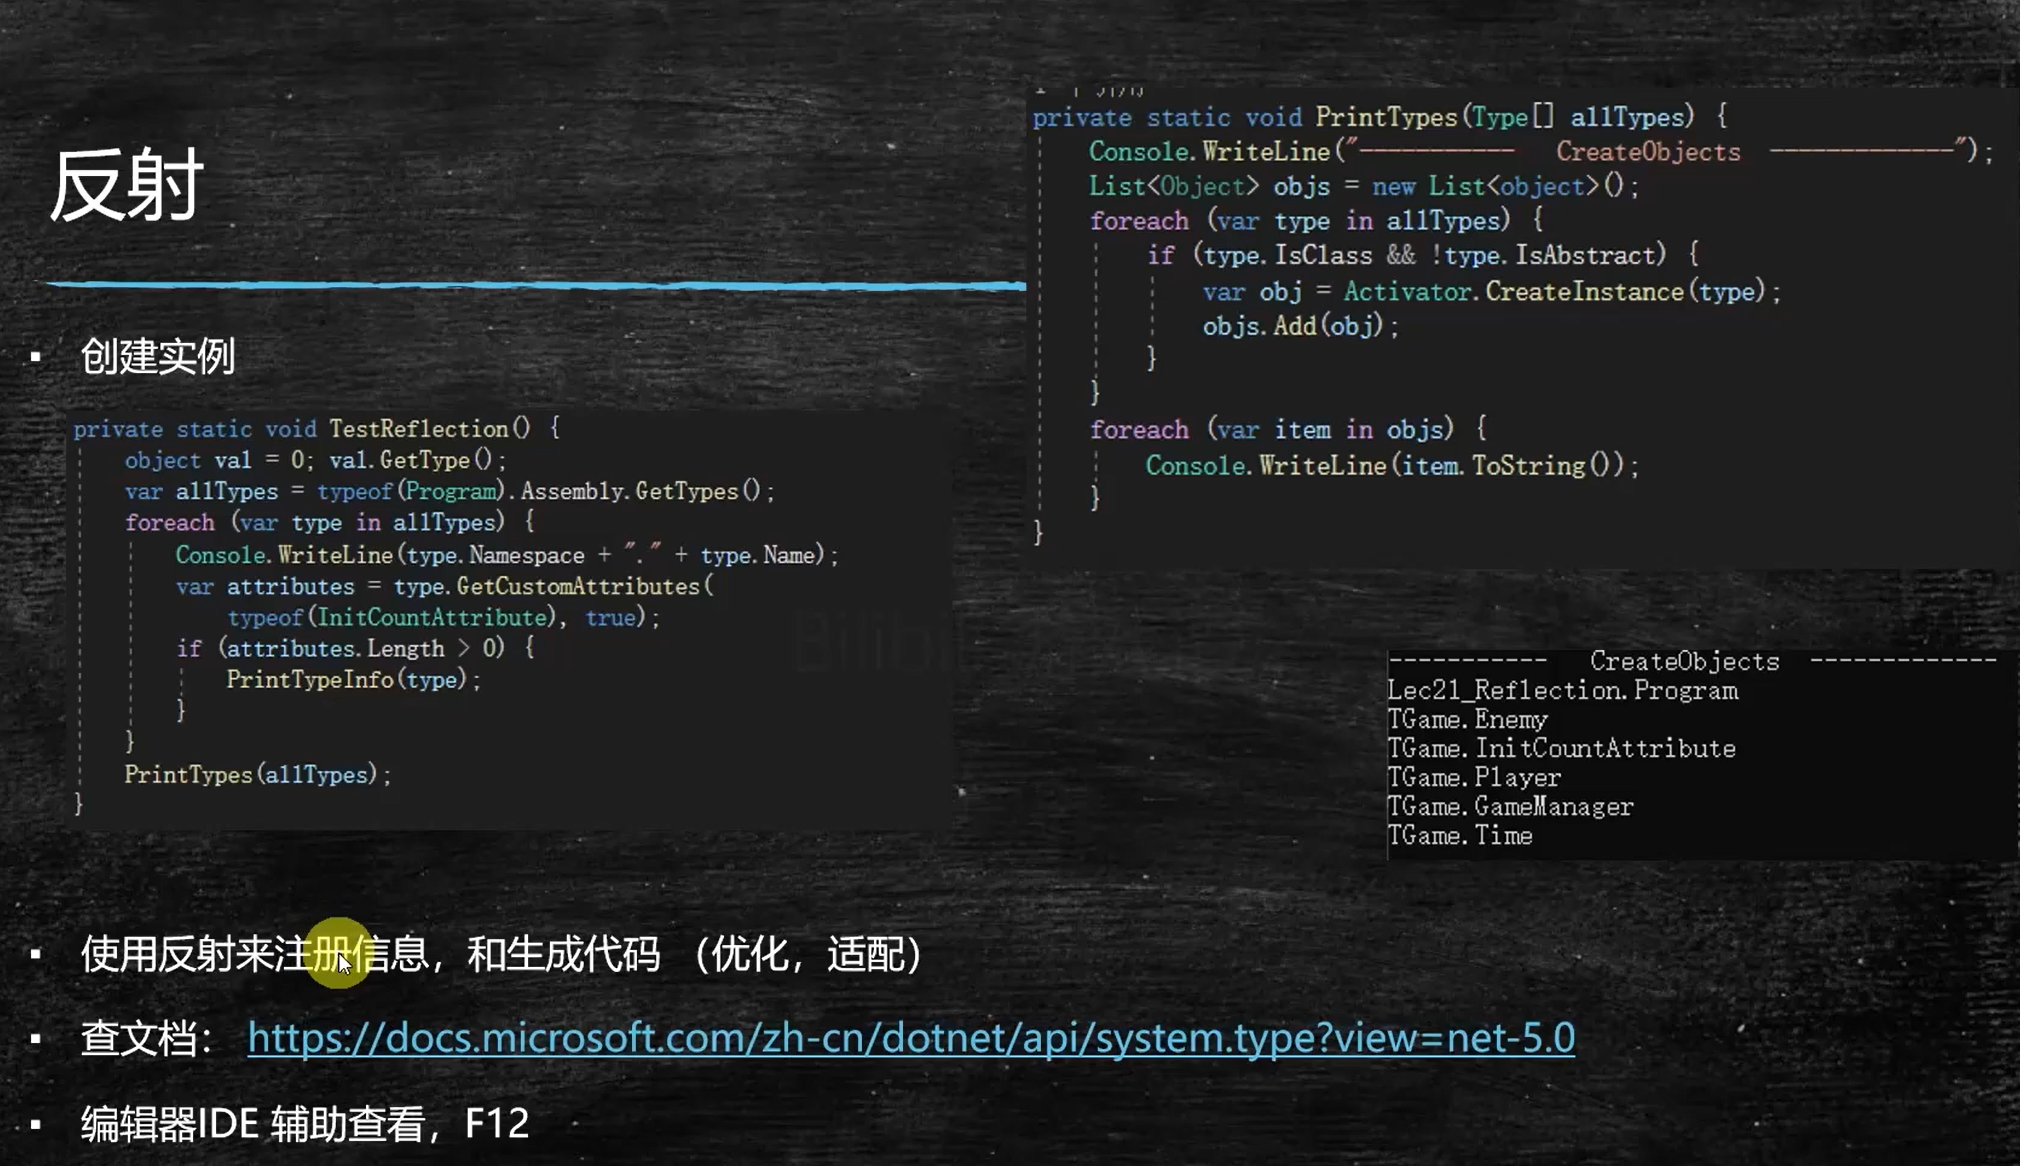Click the output line TGame.GameManager
This screenshot has height=1166, width=2020.
click(1511, 806)
